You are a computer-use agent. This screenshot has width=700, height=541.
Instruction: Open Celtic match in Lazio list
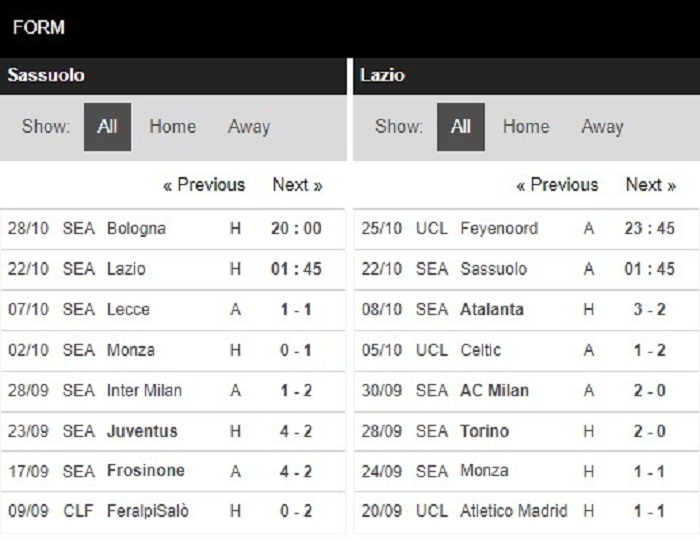click(527, 350)
